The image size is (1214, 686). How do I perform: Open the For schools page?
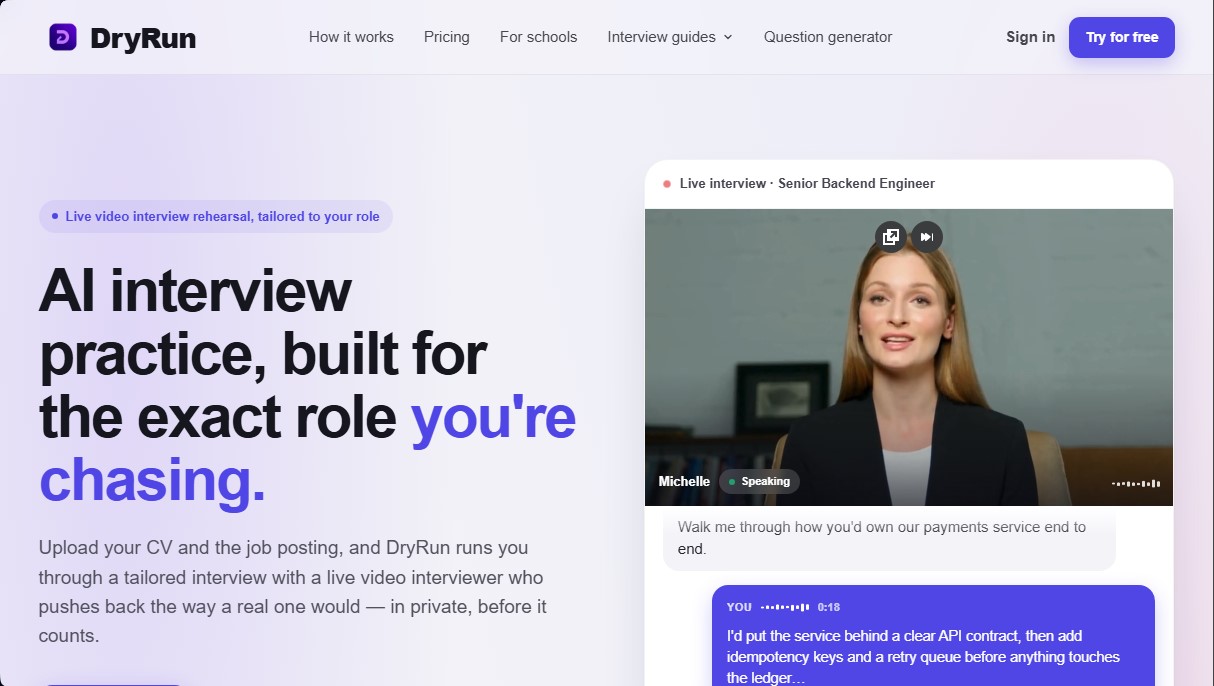[538, 37]
